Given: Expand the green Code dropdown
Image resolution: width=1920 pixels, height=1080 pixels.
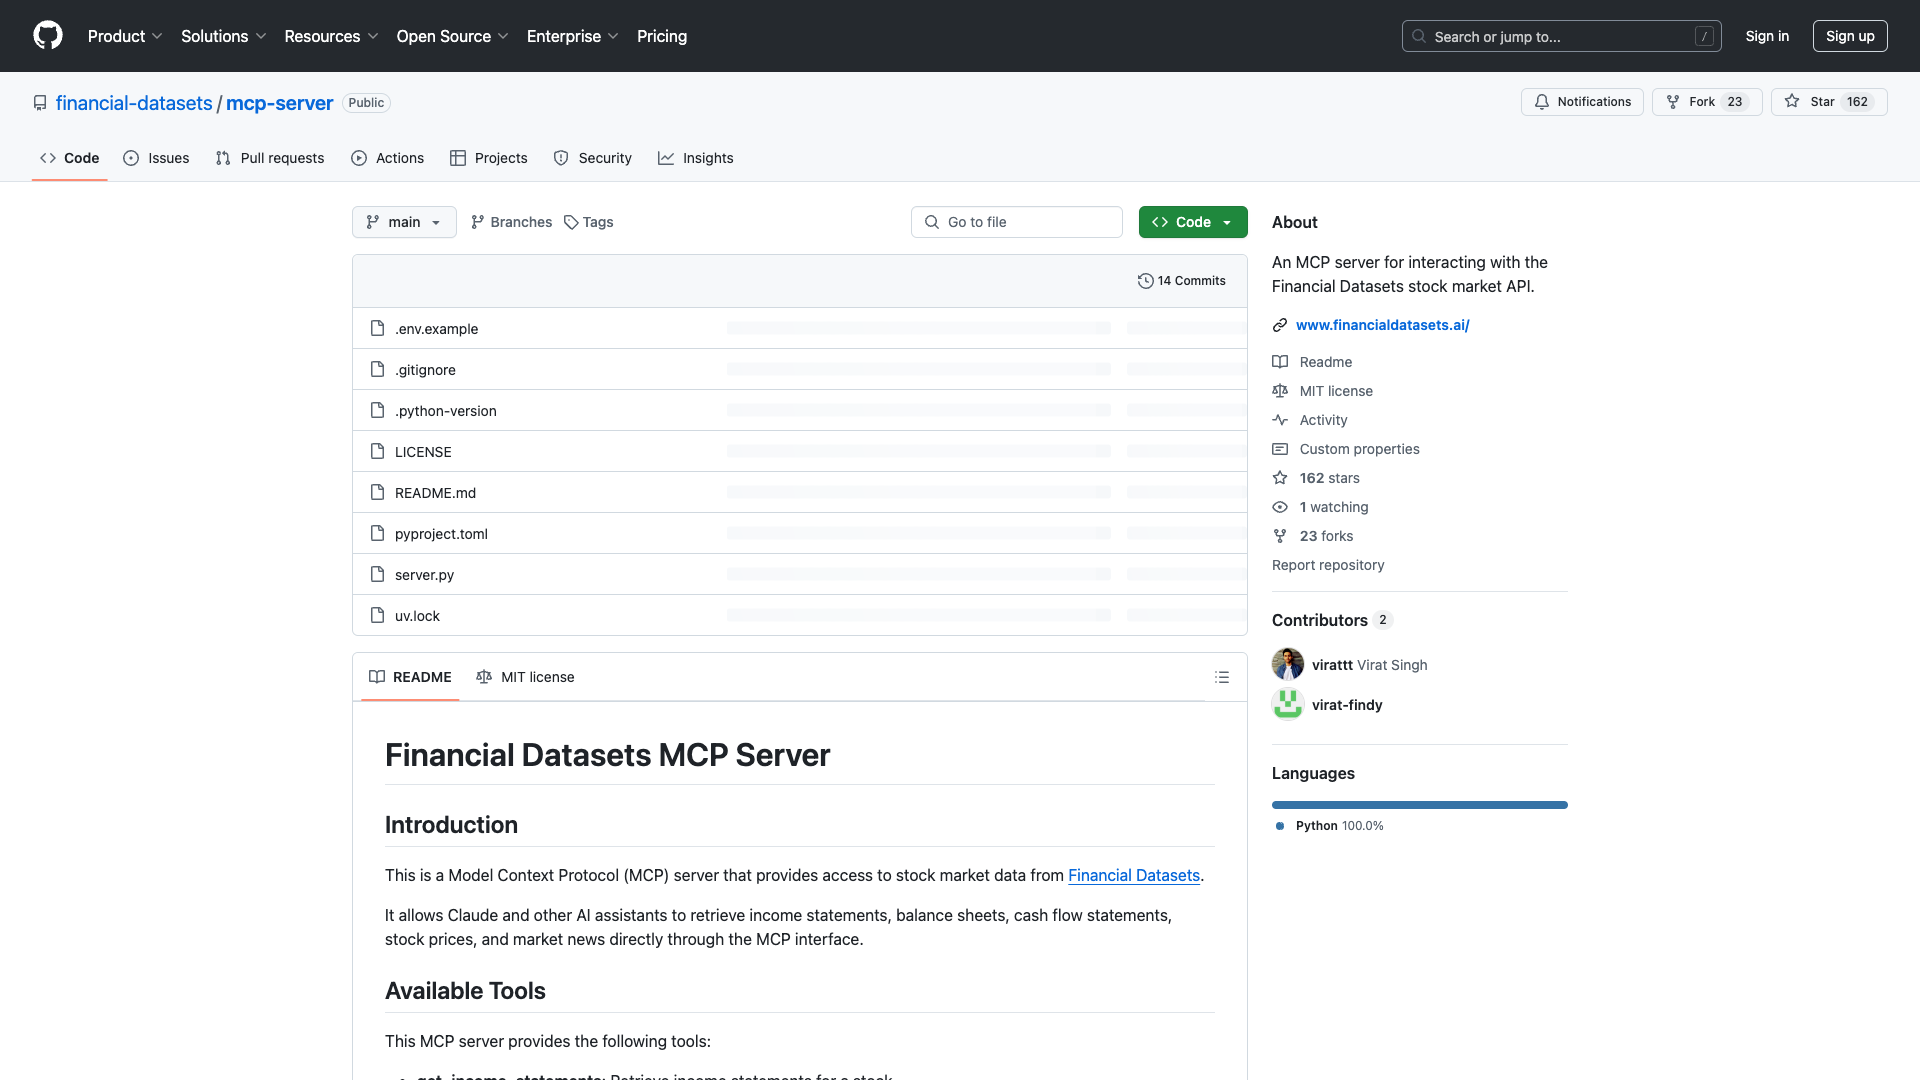Looking at the screenshot, I should click(1192, 222).
